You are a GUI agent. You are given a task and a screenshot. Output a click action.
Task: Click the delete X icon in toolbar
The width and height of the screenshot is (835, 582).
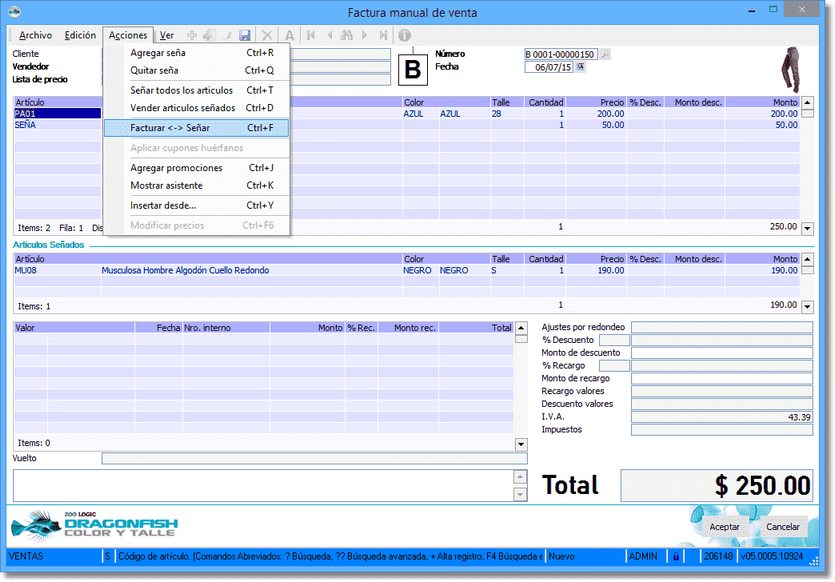267,35
